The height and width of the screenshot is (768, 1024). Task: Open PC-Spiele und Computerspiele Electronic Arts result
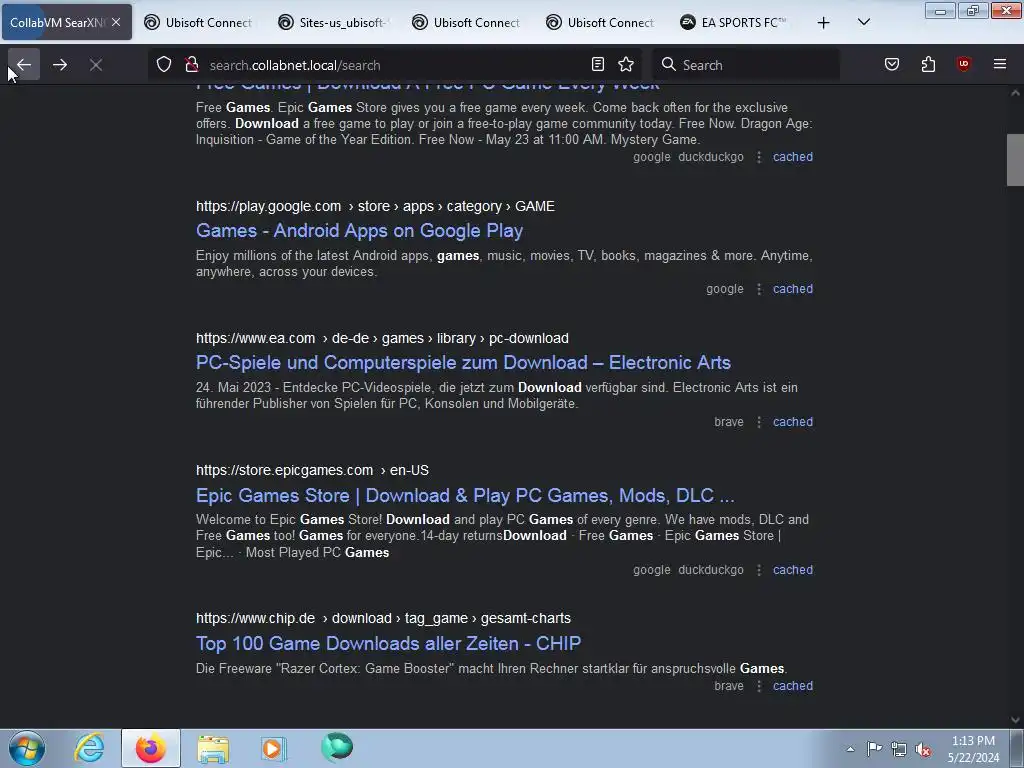[x=463, y=362]
